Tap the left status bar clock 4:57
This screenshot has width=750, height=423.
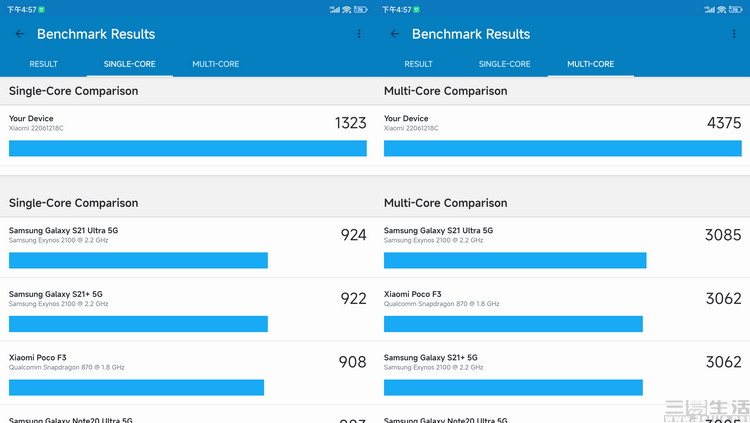(x=22, y=10)
